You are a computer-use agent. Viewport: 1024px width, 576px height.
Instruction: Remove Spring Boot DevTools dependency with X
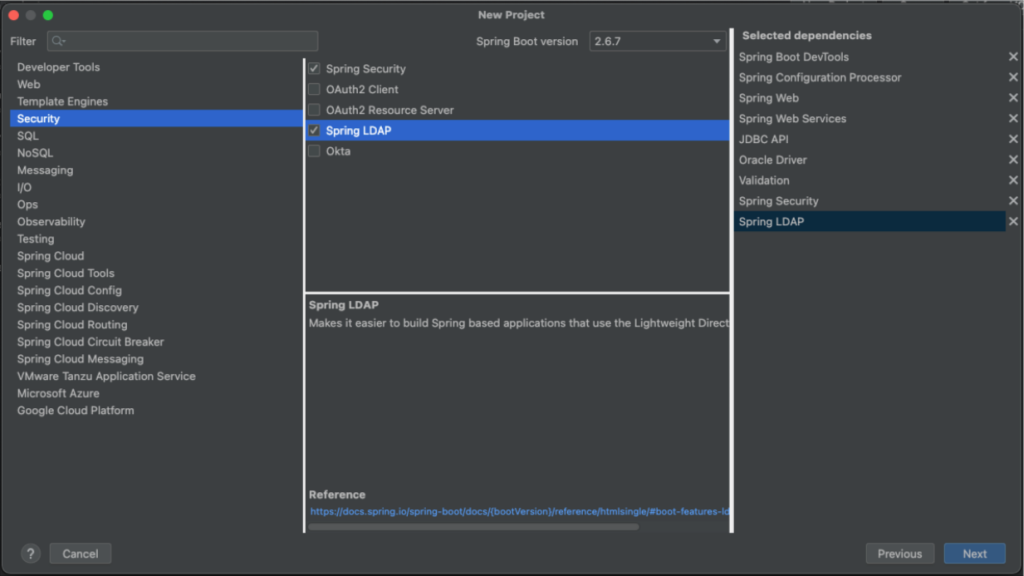point(1013,57)
